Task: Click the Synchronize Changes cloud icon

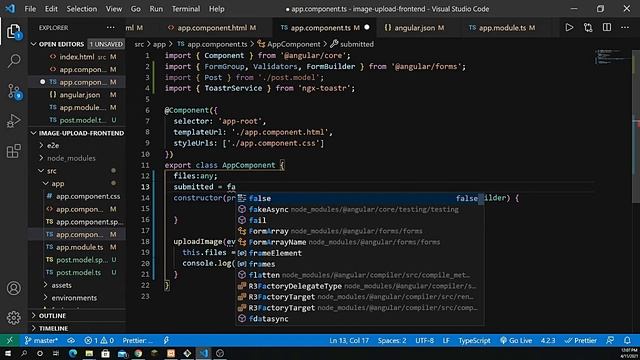Action: tap(71, 340)
